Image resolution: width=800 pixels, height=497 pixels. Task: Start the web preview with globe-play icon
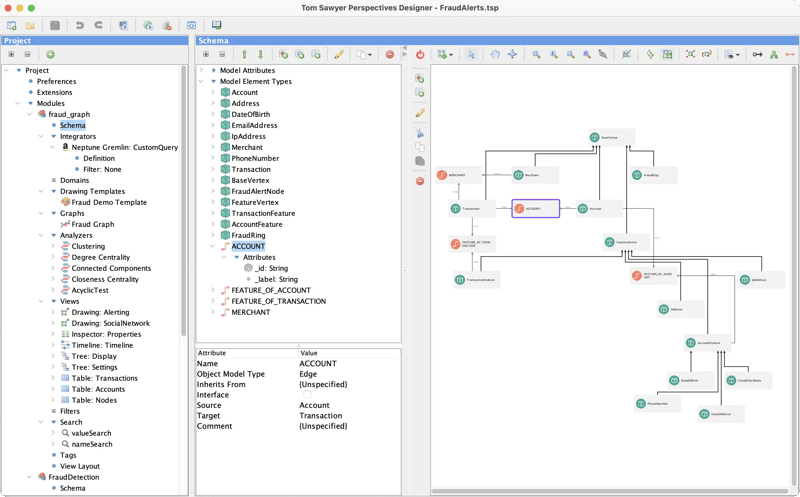[x=148, y=25]
